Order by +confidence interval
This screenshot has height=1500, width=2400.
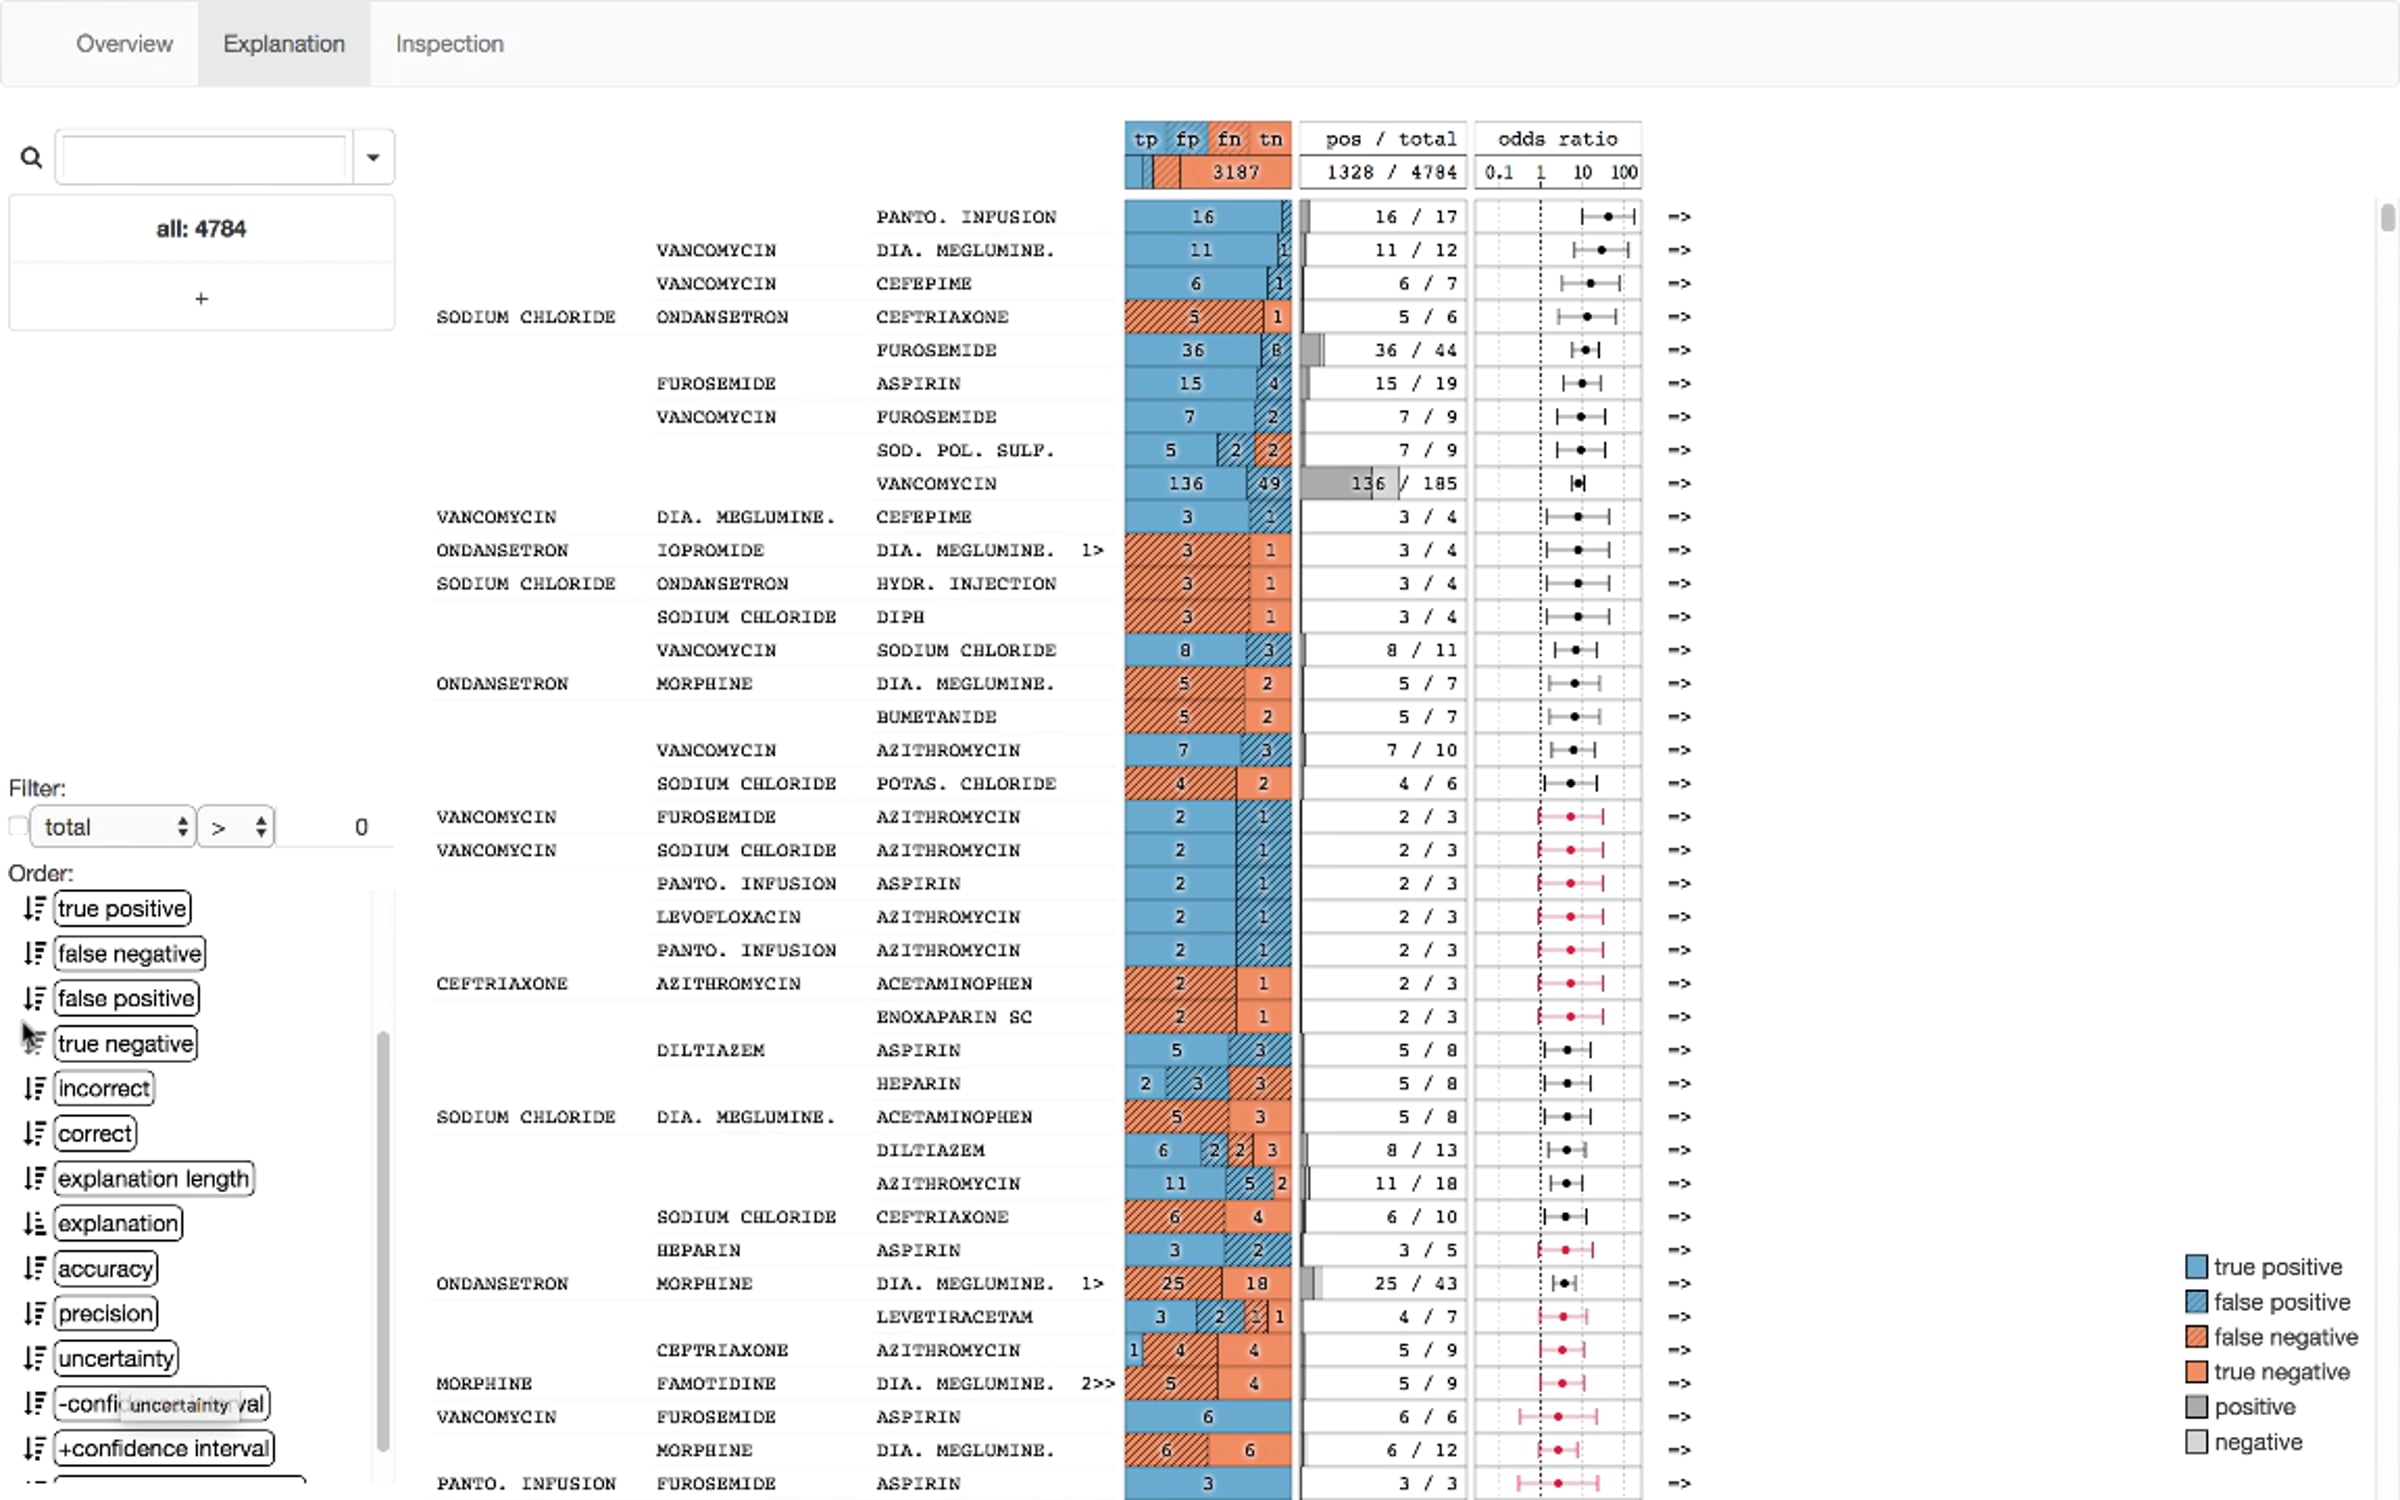point(164,1448)
